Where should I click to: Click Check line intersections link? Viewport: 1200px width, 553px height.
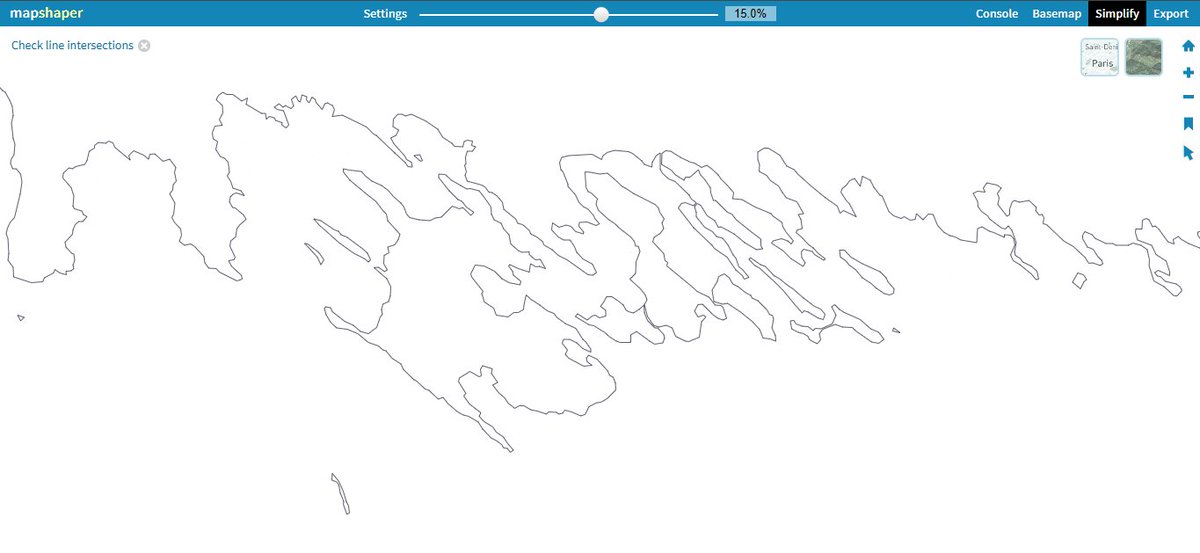72,46
